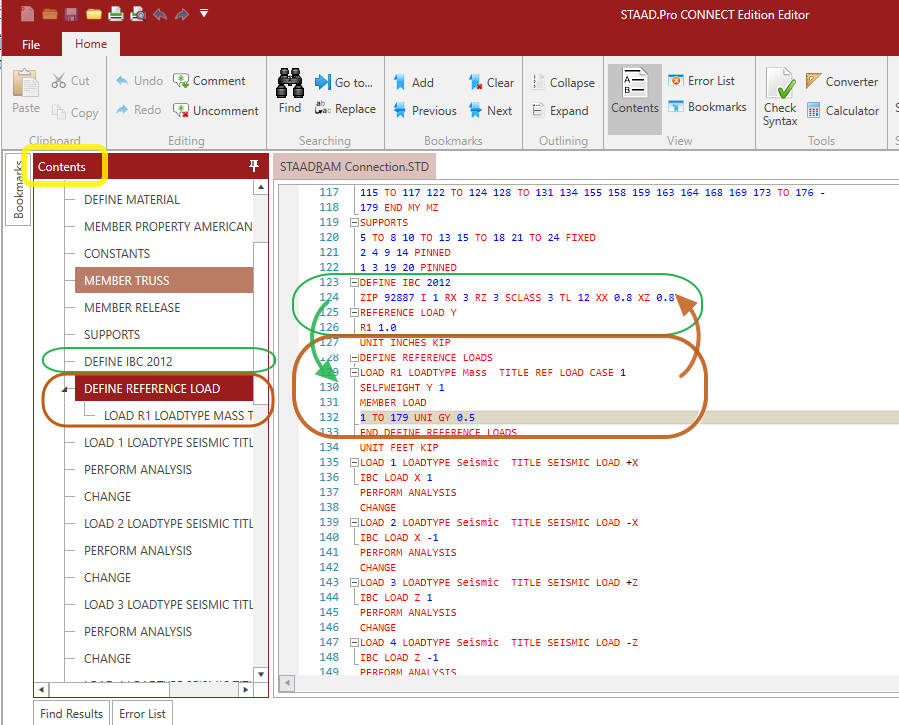Open the Calculator tool
This screenshot has height=725, width=899.
(x=838, y=110)
